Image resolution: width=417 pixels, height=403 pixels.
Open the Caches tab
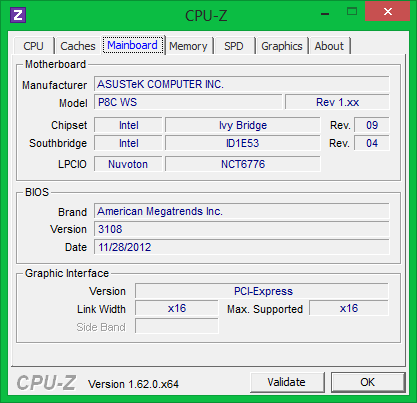(78, 46)
